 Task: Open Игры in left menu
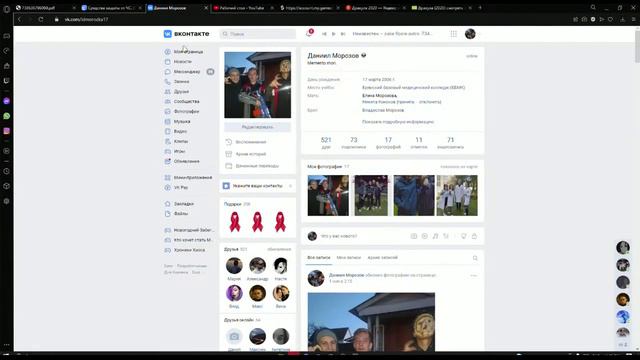click(180, 151)
